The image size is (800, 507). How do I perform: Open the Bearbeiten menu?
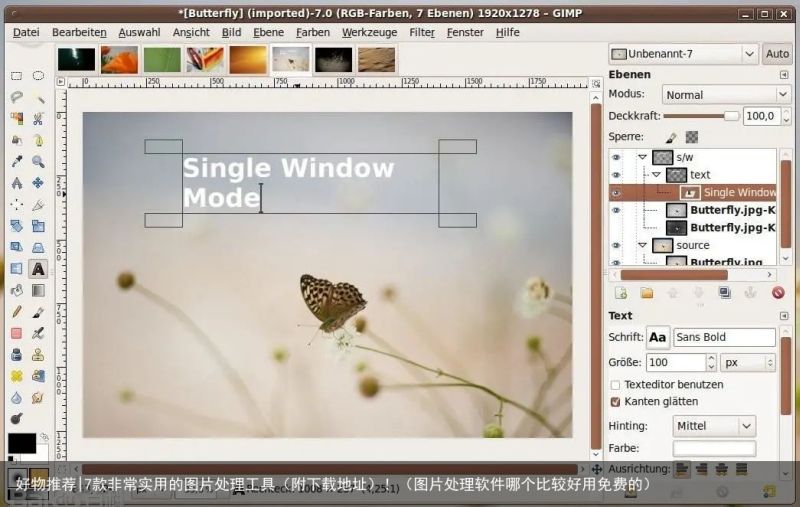click(79, 32)
